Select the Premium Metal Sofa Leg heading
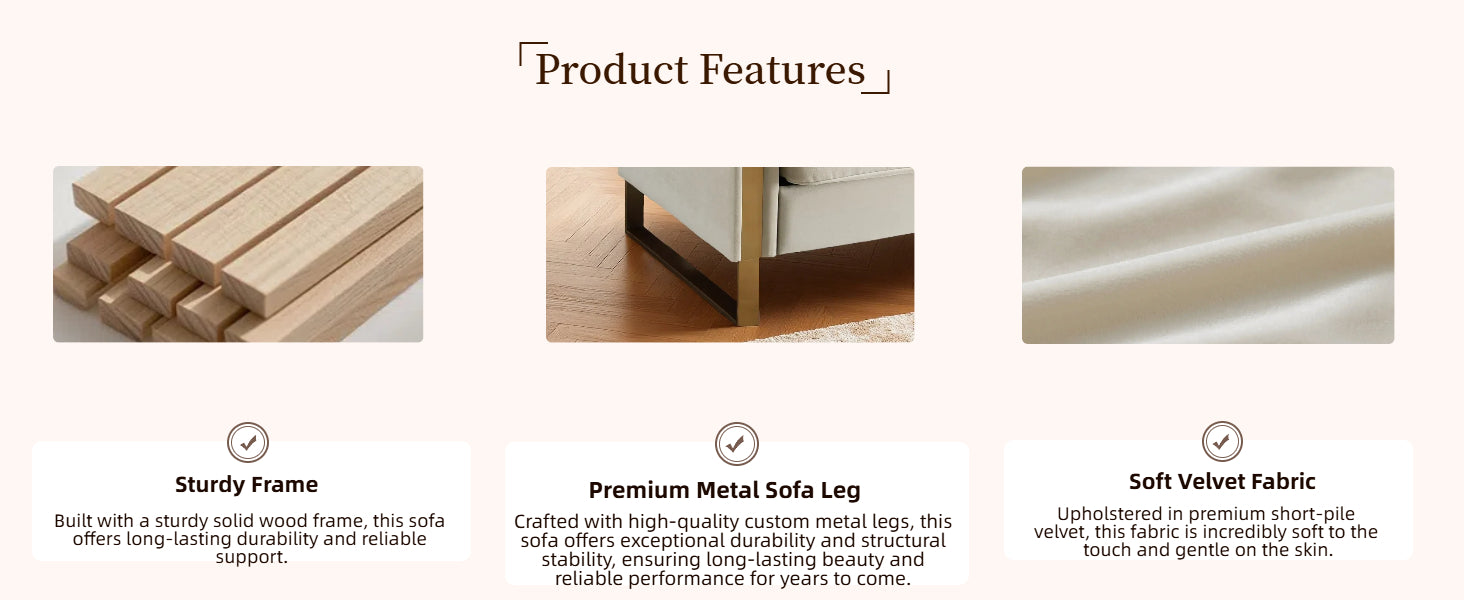This screenshot has height=600, width=1464. 724,490
